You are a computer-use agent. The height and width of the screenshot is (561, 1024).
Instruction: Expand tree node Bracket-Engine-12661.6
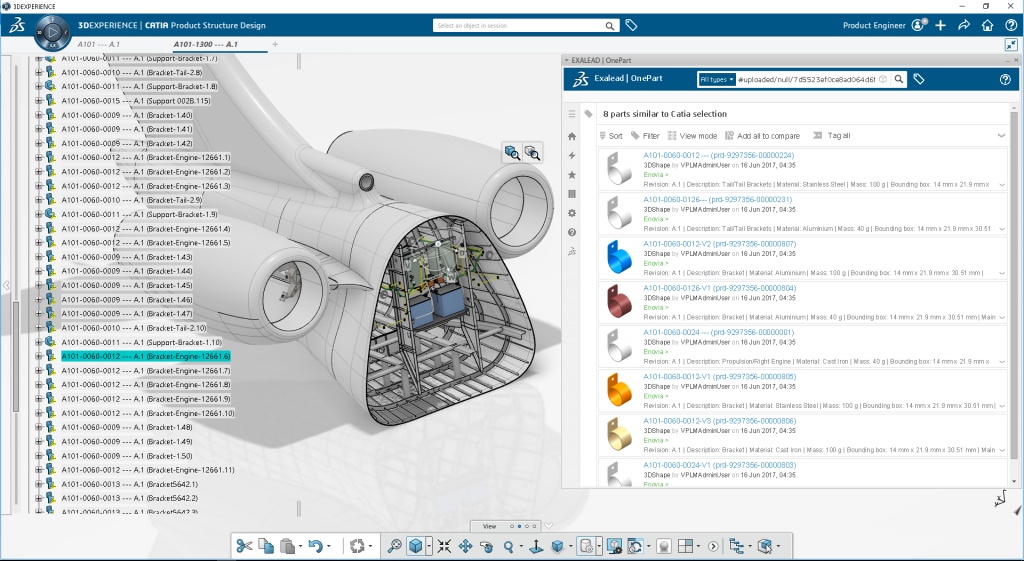click(x=39, y=356)
